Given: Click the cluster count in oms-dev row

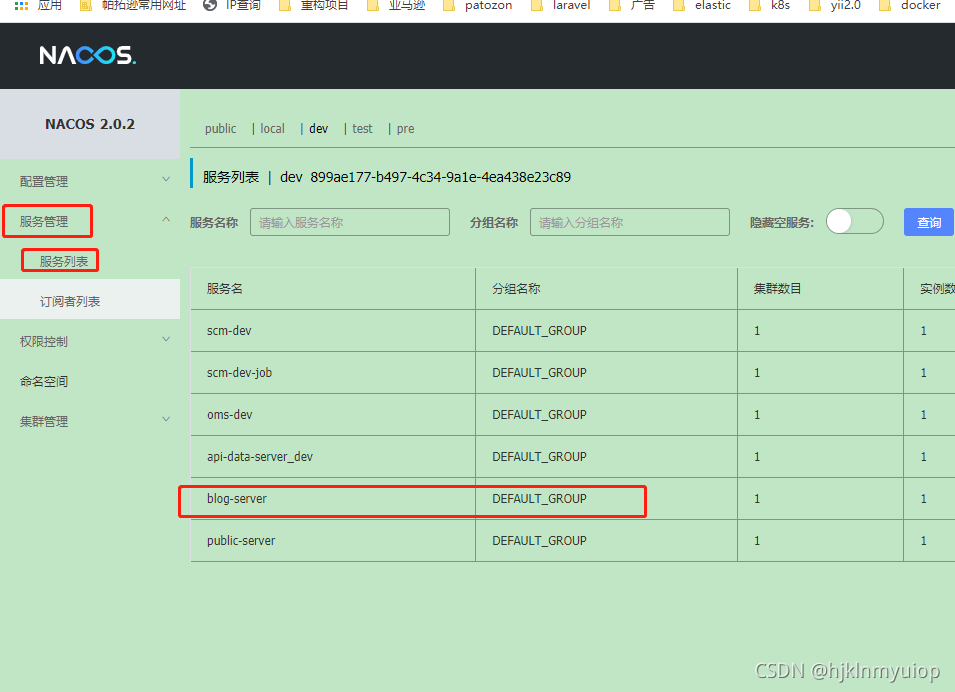Looking at the screenshot, I should 757,415.
